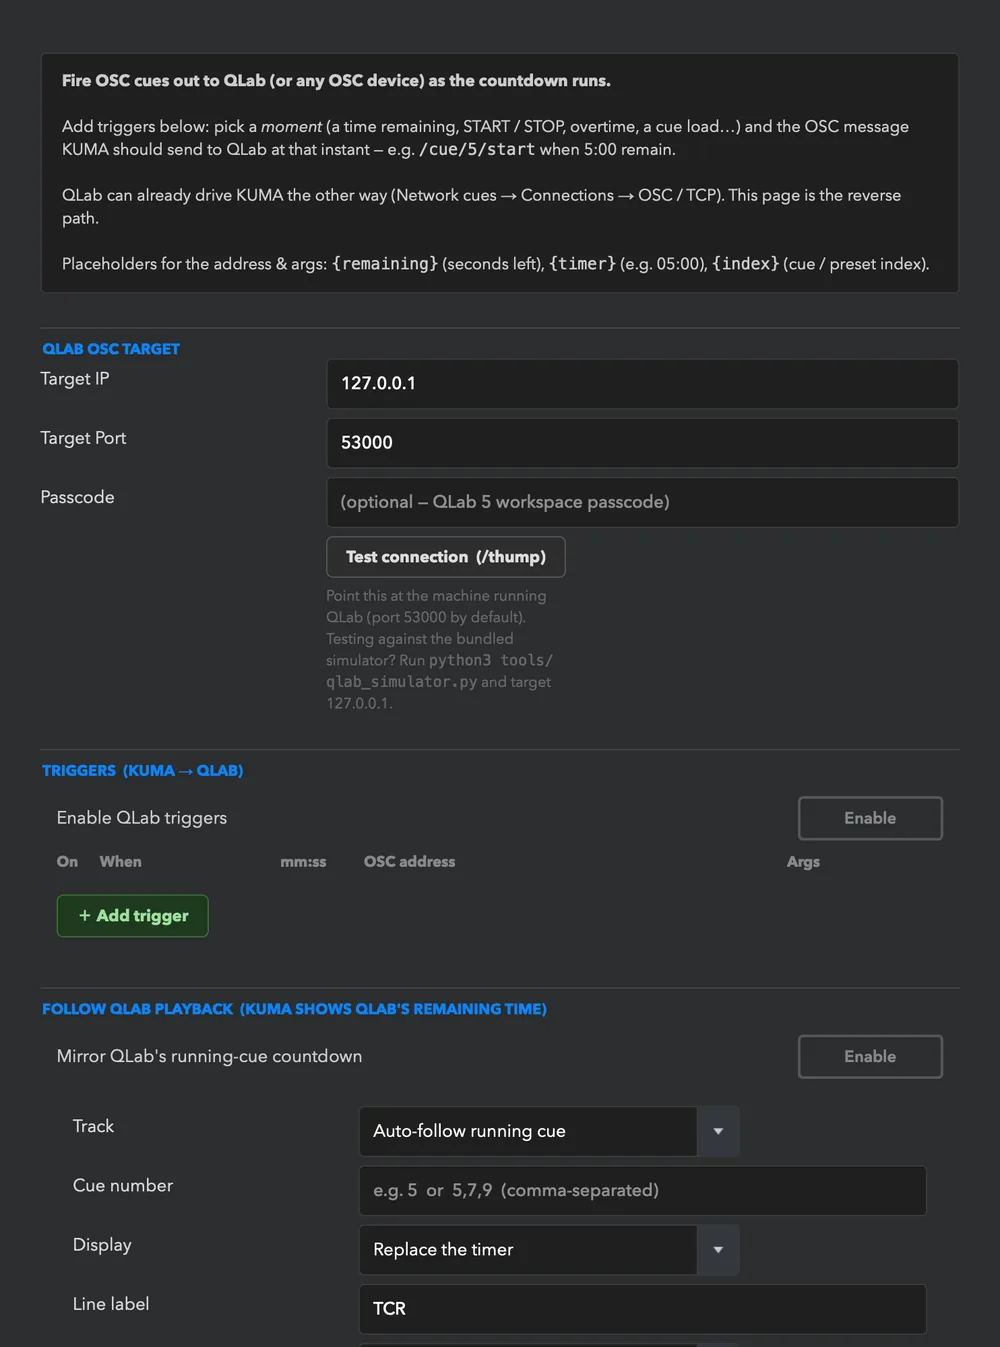Viewport: 1000px width, 1347px height.
Task: Click the 'Display' label
Action: tap(102, 1245)
